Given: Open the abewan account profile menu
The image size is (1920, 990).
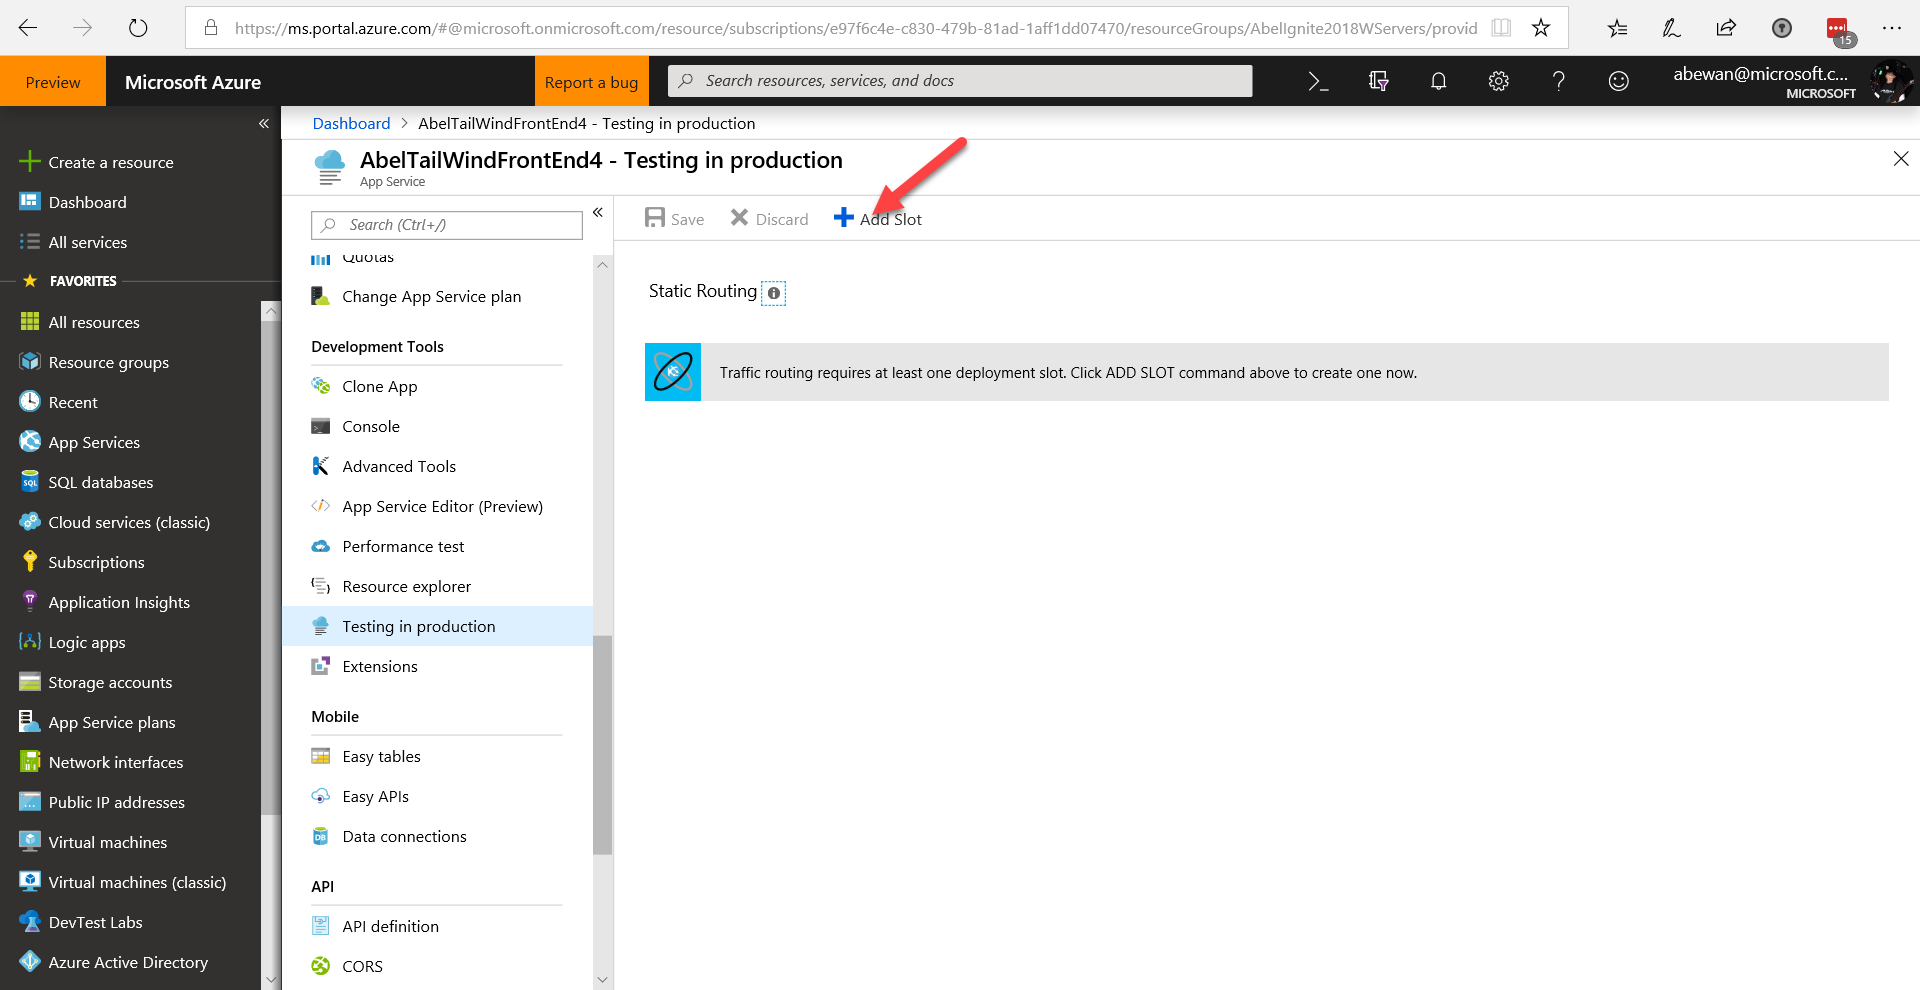Looking at the screenshot, I should point(1791,81).
